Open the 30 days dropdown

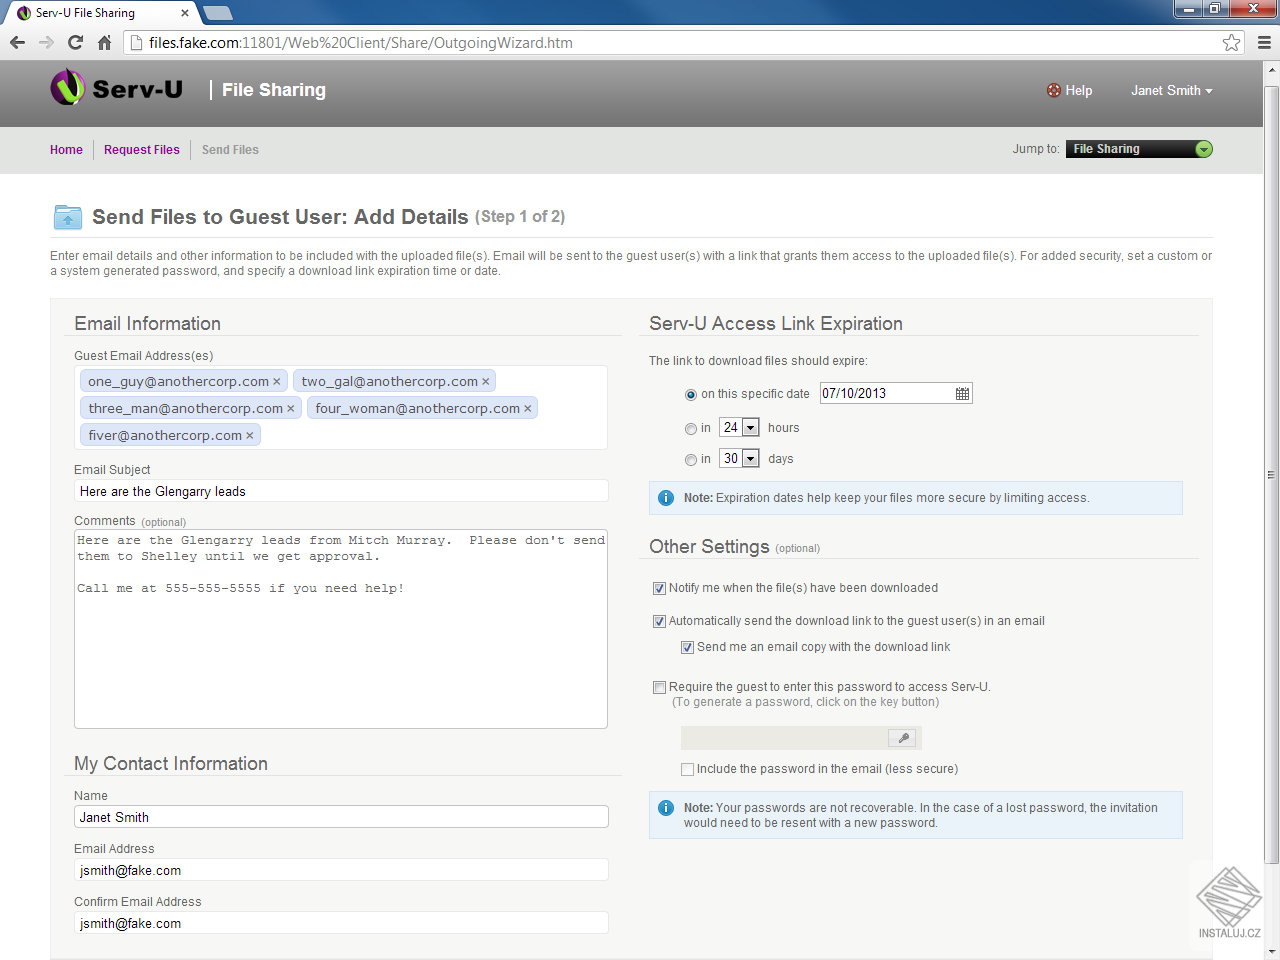point(739,459)
